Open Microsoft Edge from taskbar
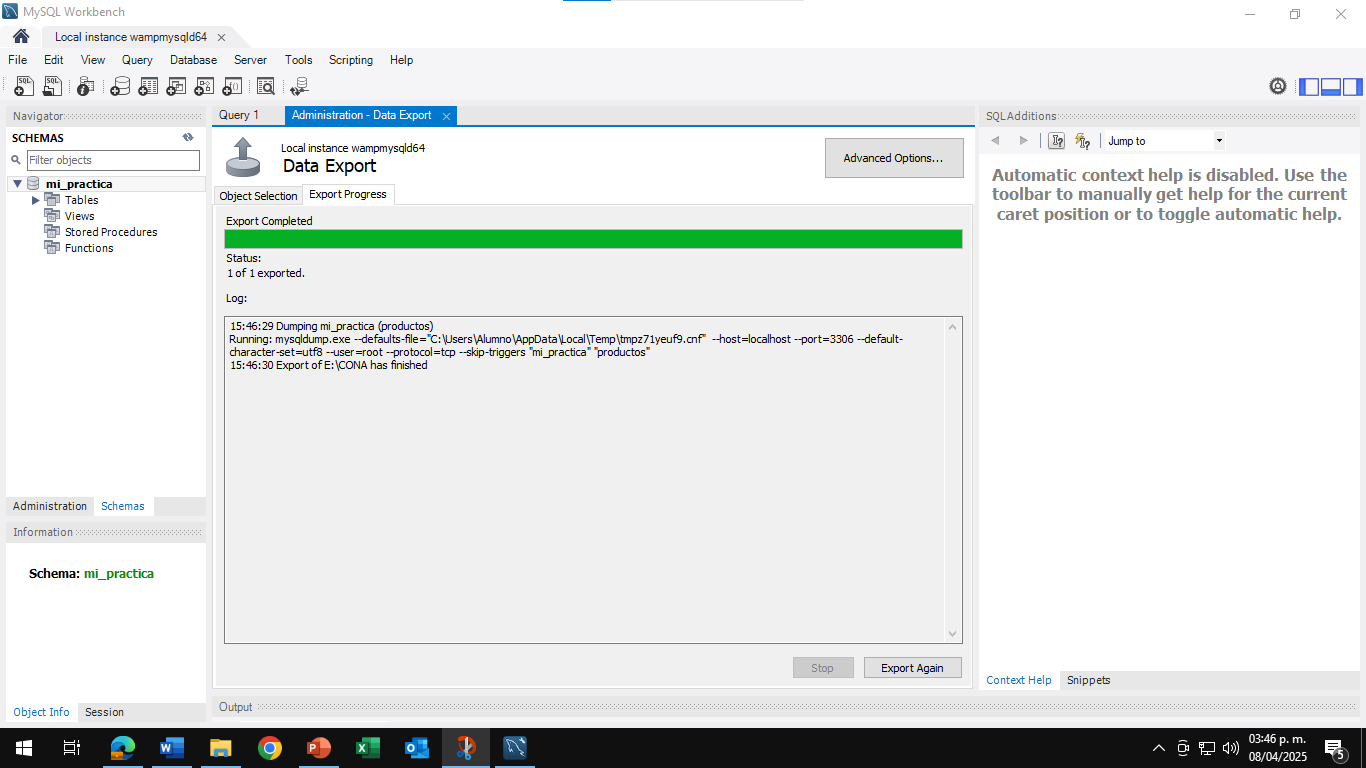 [123, 748]
